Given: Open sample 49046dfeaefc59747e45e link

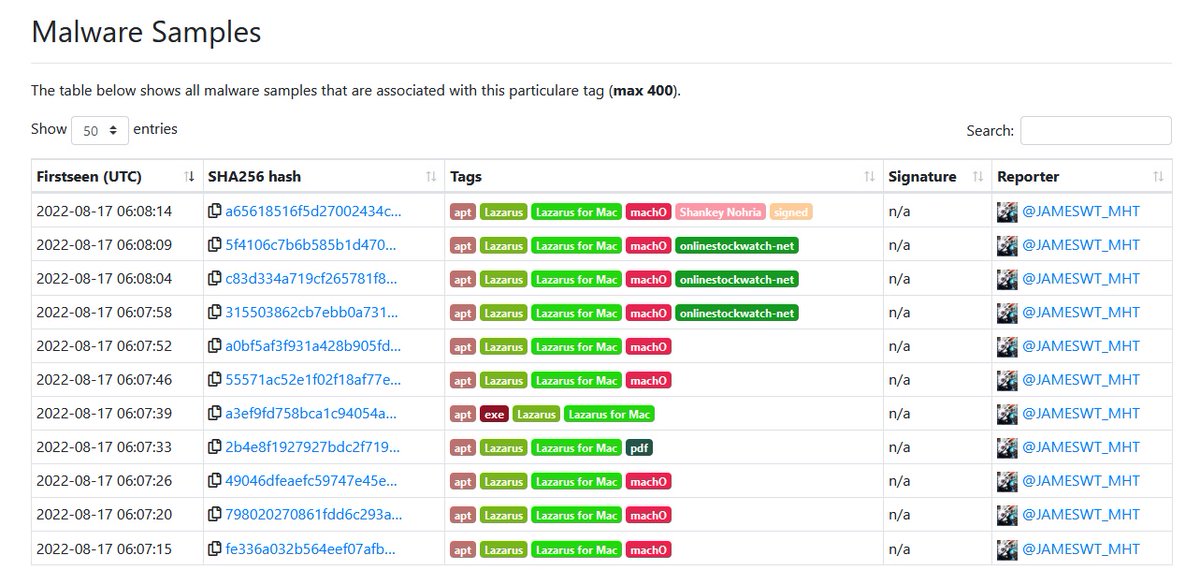Looking at the screenshot, I should click(312, 482).
